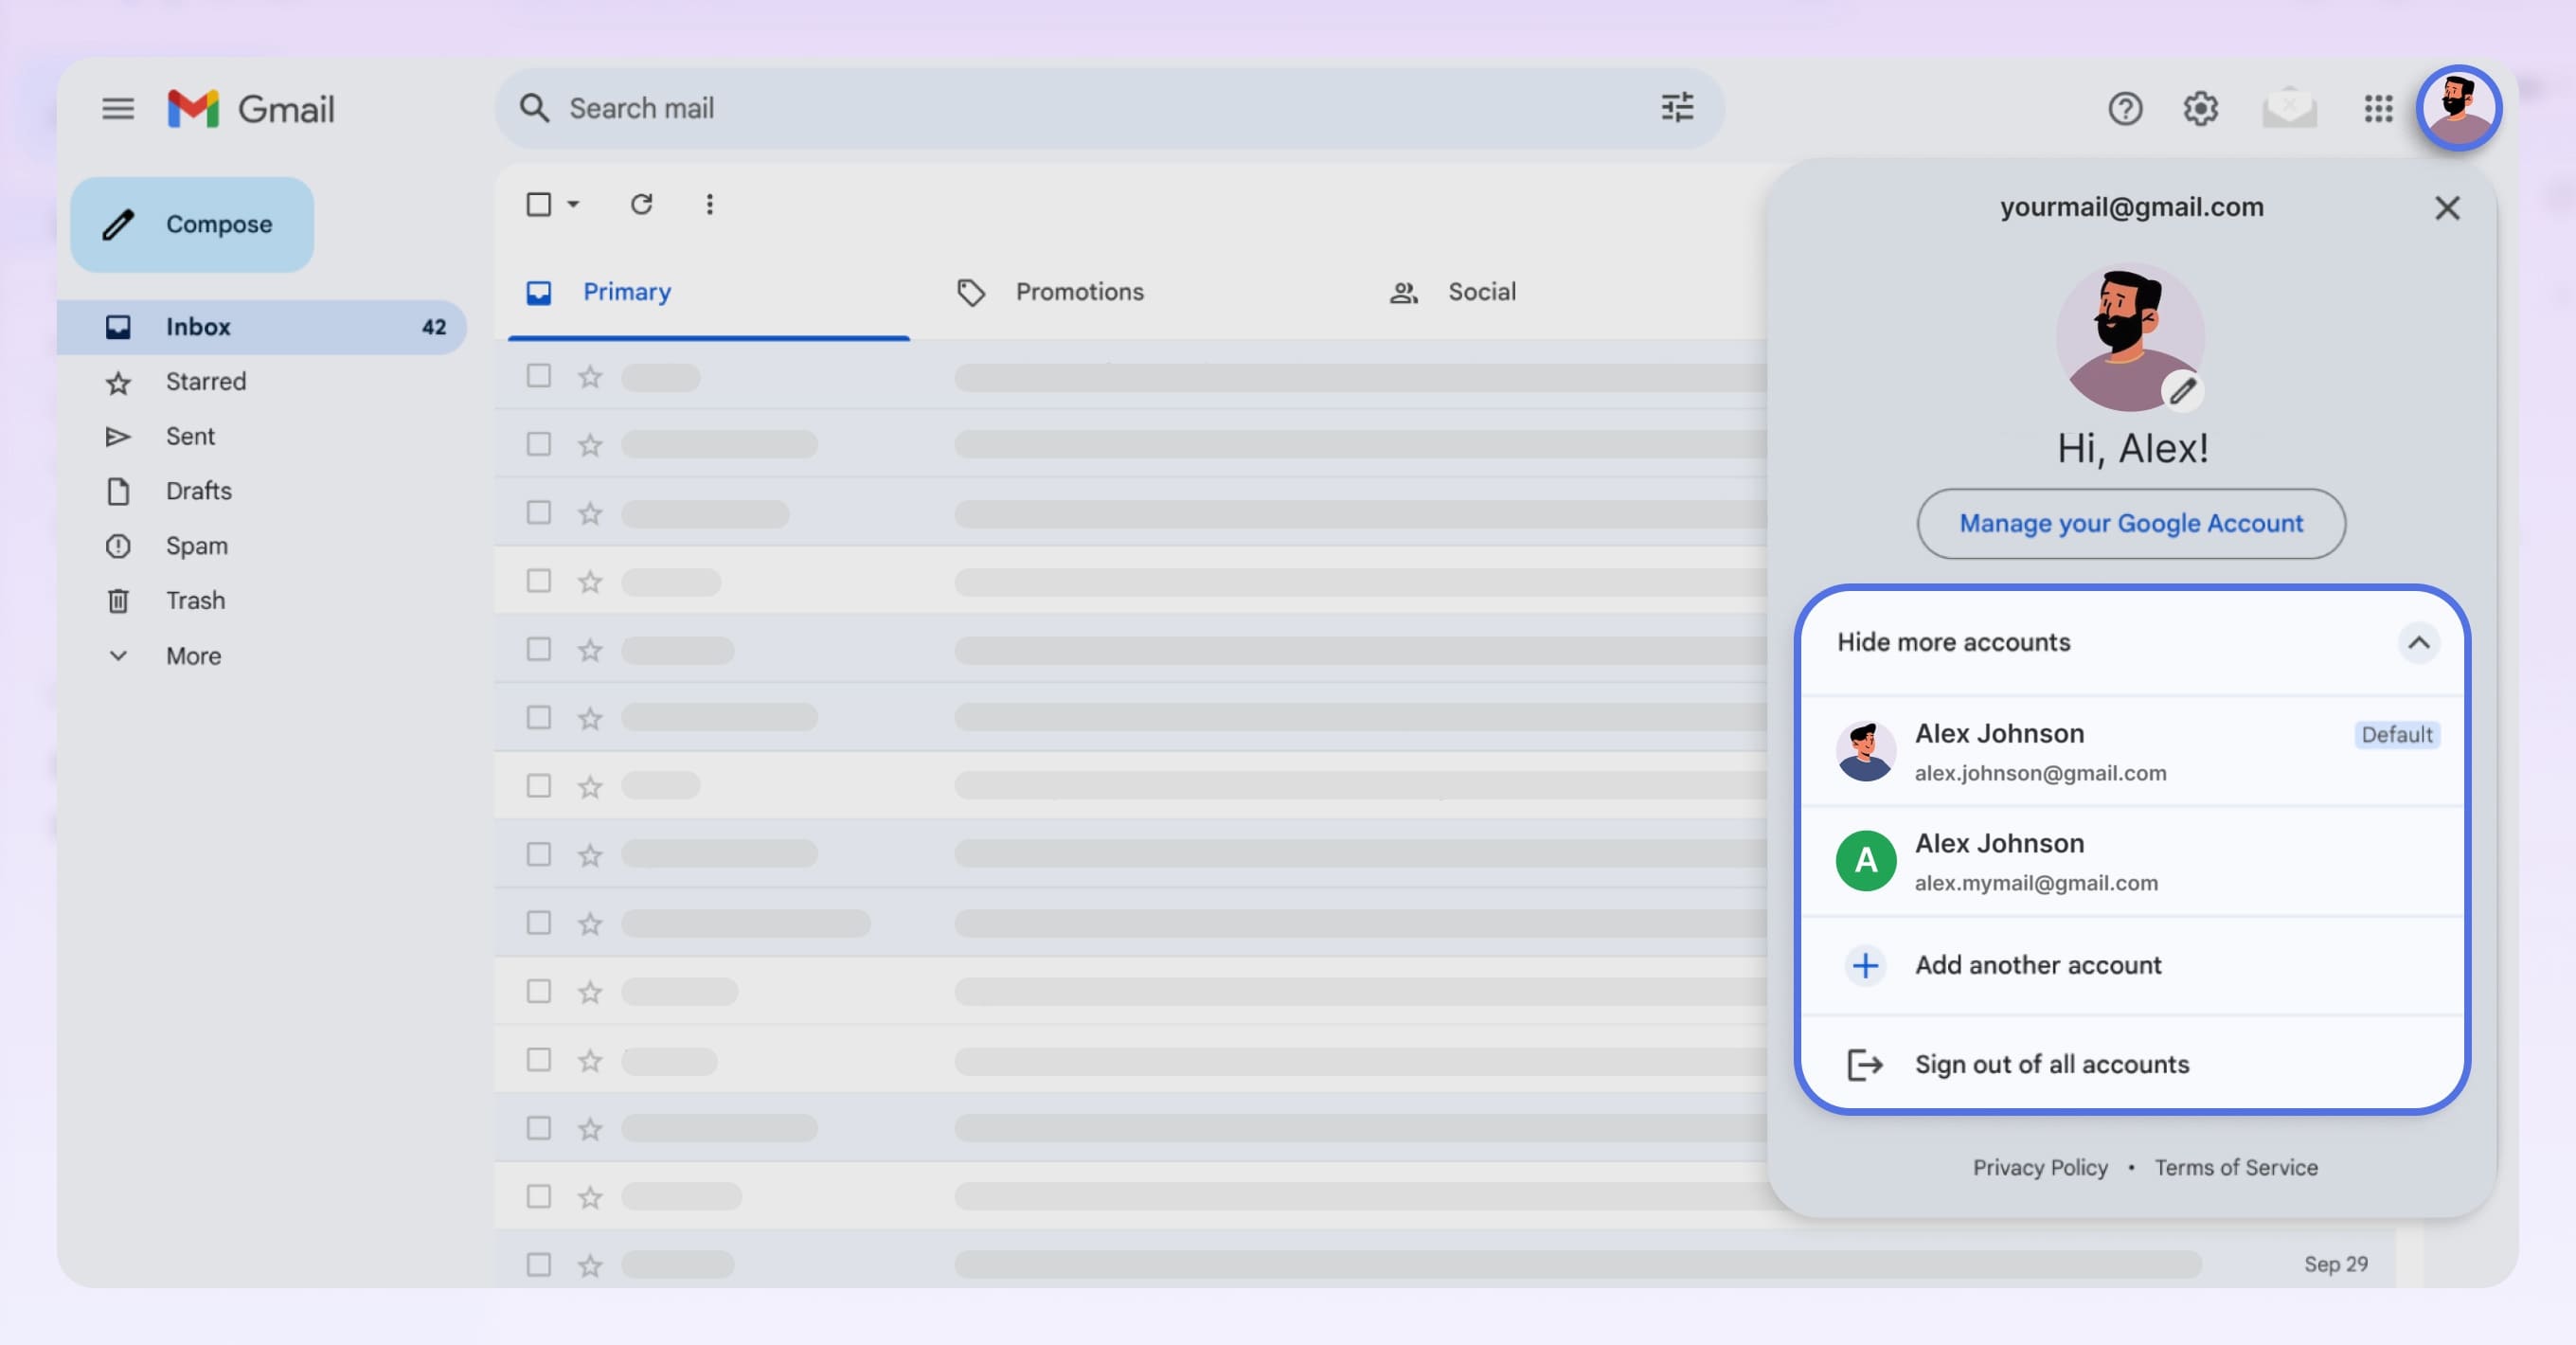The width and height of the screenshot is (2576, 1345).
Task: Click the Spam folder warning icon
Action: [x=118, y=545]
